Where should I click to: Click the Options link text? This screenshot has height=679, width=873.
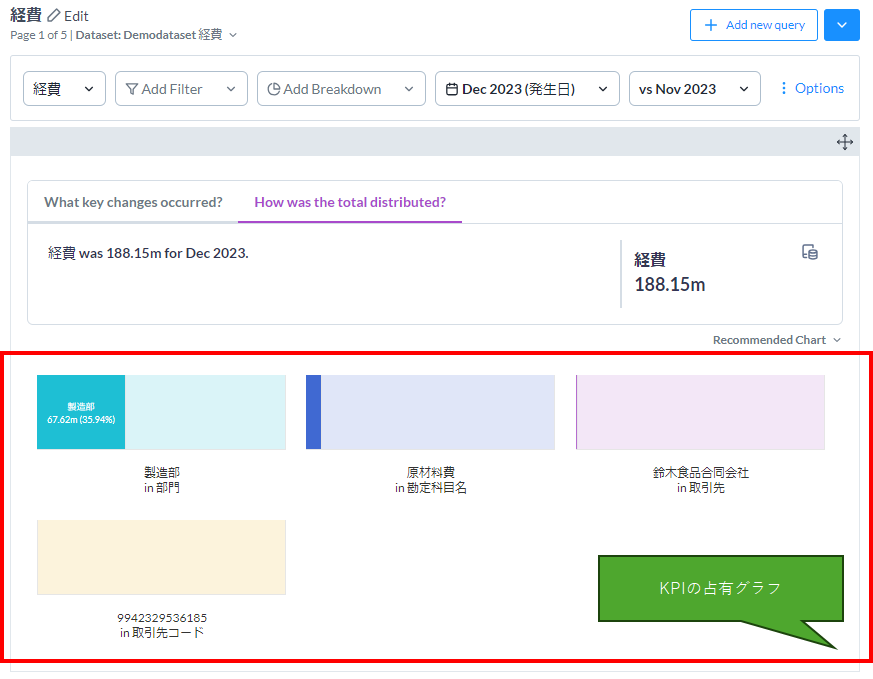pyautogui.click(x=819, y=88)
